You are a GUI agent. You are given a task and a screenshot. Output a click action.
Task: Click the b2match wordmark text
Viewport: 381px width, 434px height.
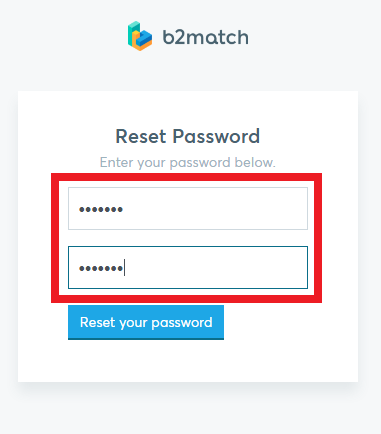[205, 37]
